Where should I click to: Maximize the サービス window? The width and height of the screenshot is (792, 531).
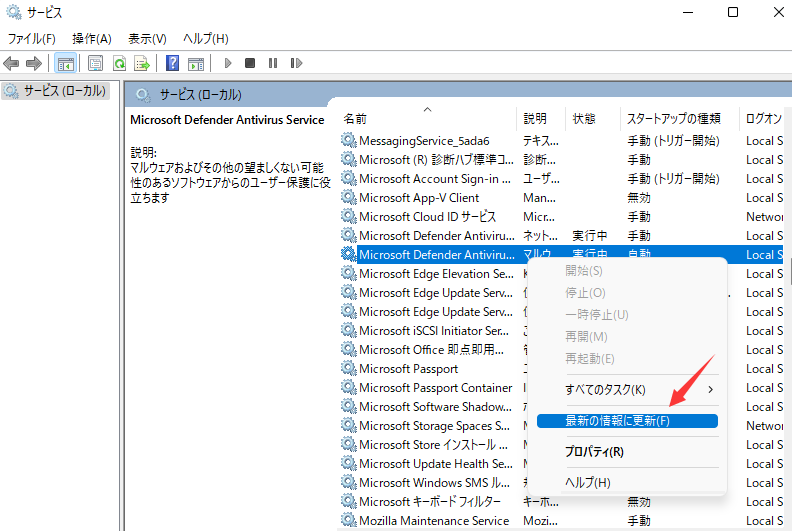click(x=733, y=12)
